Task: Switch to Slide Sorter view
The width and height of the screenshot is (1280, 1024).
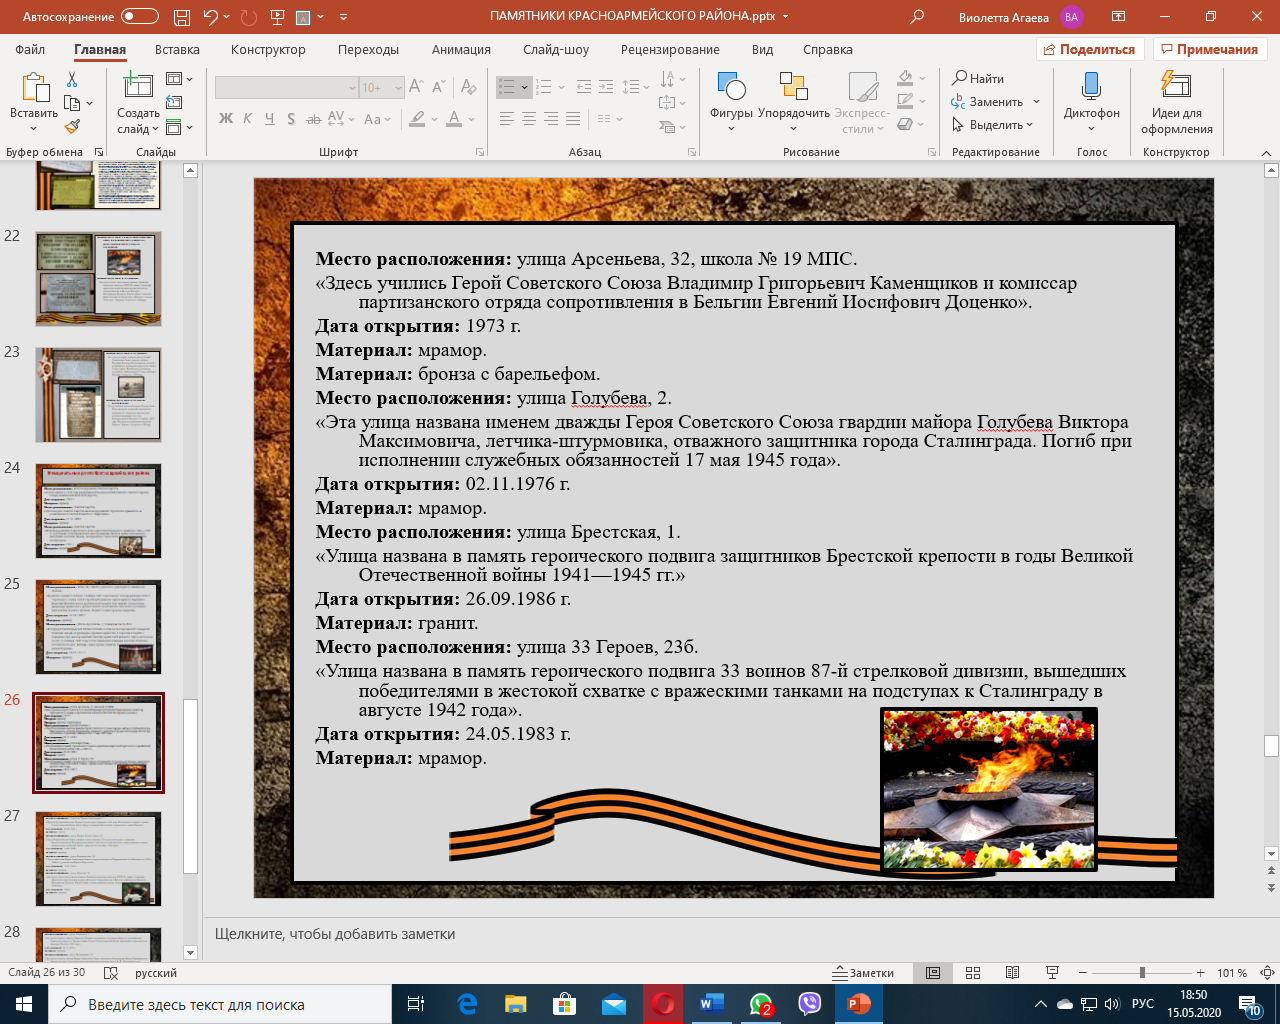Action: [973, 973]
